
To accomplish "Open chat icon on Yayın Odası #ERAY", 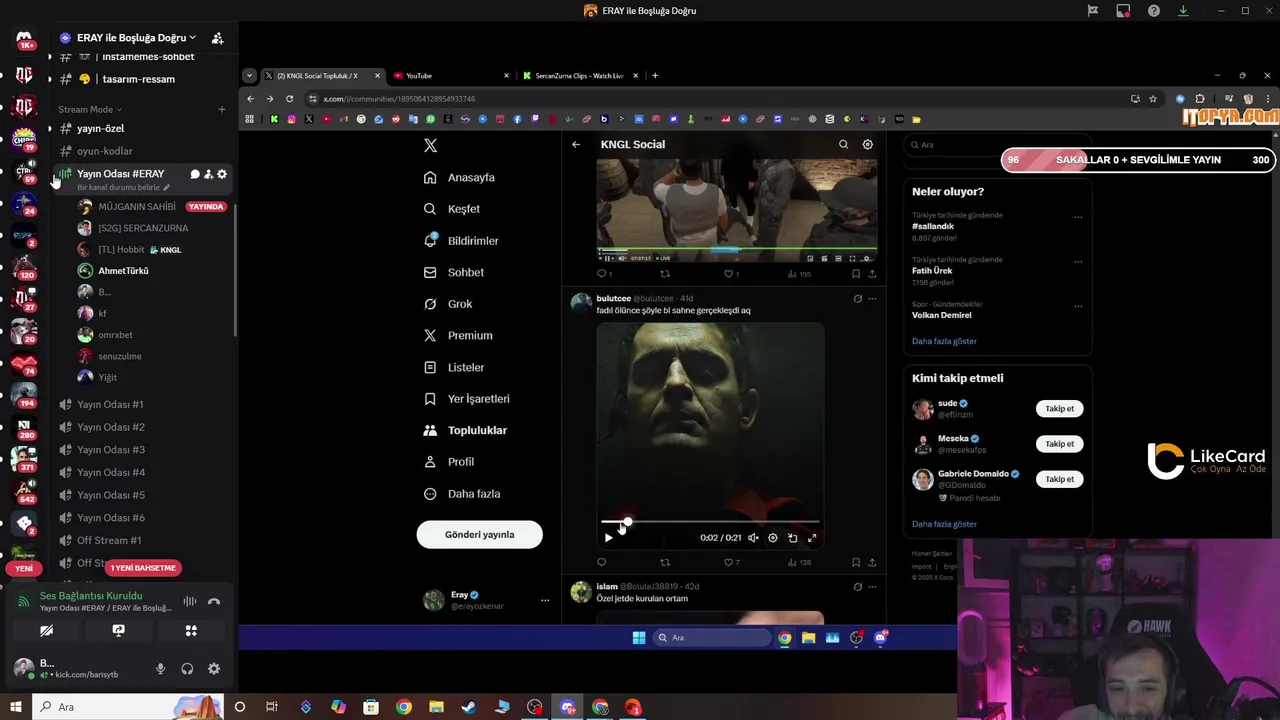I will (x=195, y=174).
